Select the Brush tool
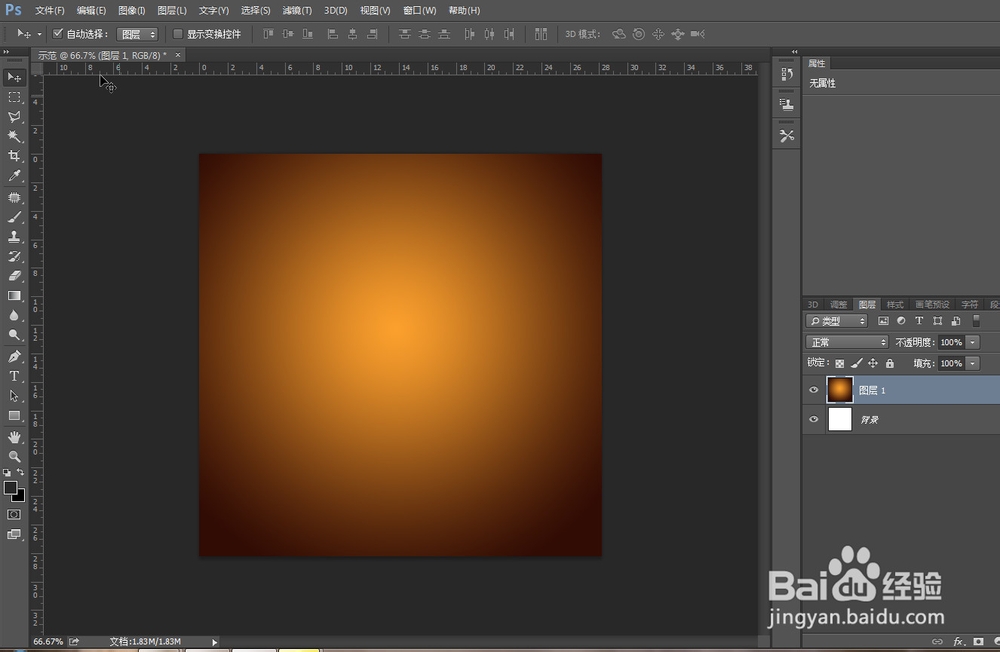This screenshot has width=1000, height=652. click(x=14, y=216)
